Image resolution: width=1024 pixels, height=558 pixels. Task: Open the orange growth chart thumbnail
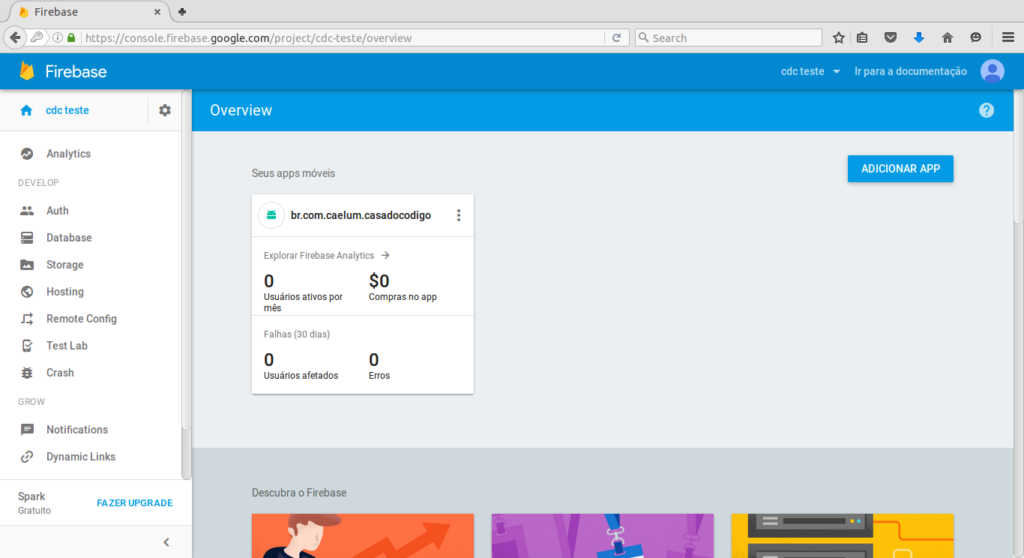[x=362, y=536]
